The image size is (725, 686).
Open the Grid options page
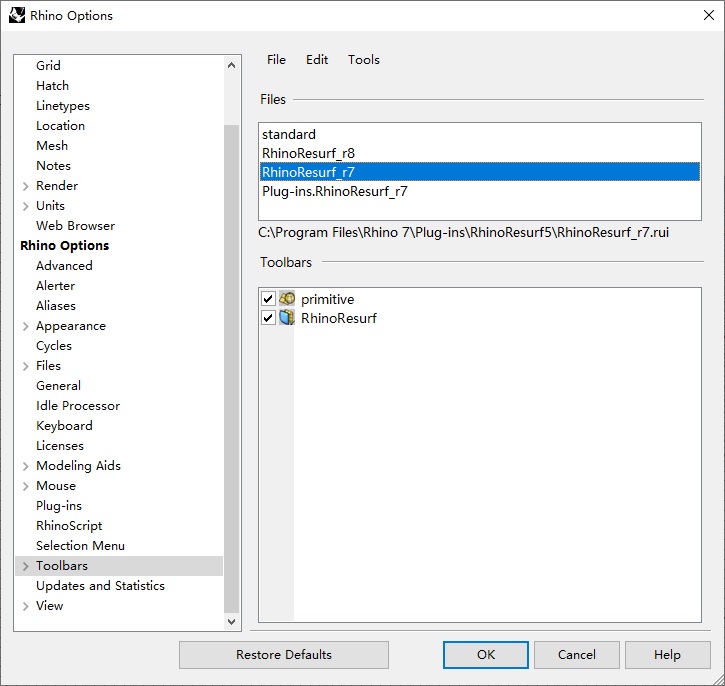48,66
